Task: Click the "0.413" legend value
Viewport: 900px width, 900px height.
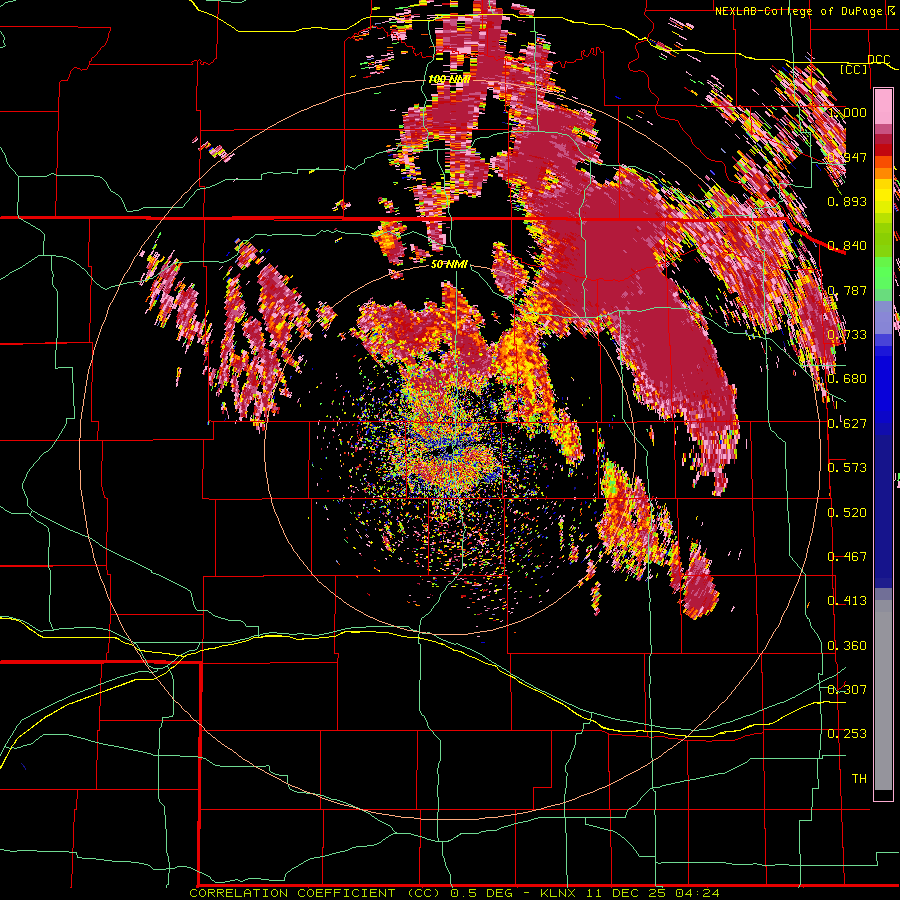Action: pyautogui.click(x=848, y=601)
